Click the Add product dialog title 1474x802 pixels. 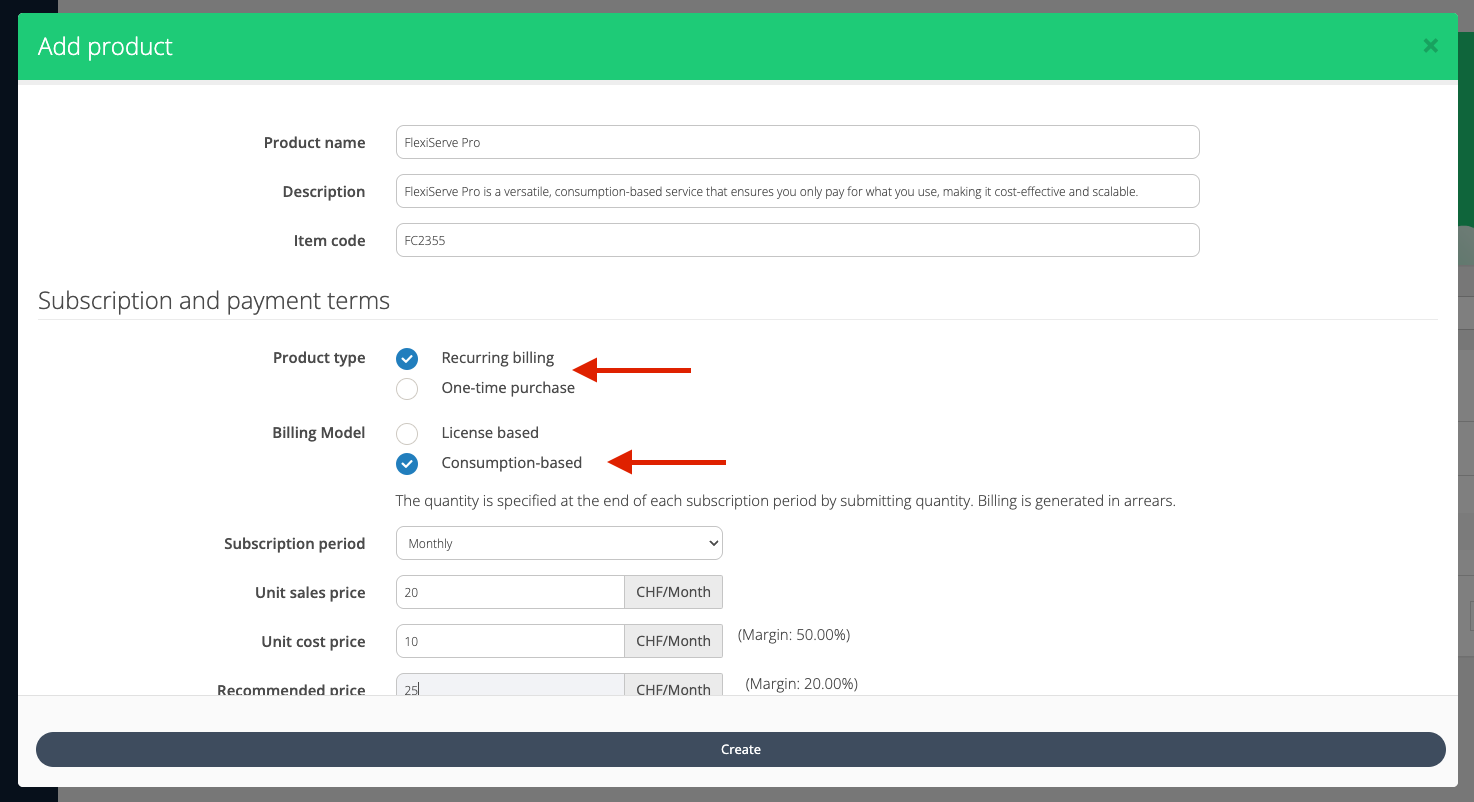point(105,47)
